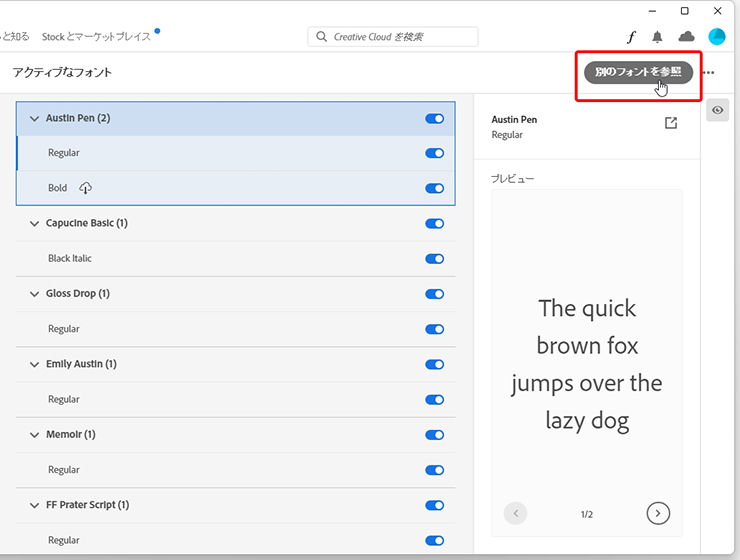Viewport: 740px width, 560px height.
Task: Click the three-dot more options icon
Action: (709, 73)
